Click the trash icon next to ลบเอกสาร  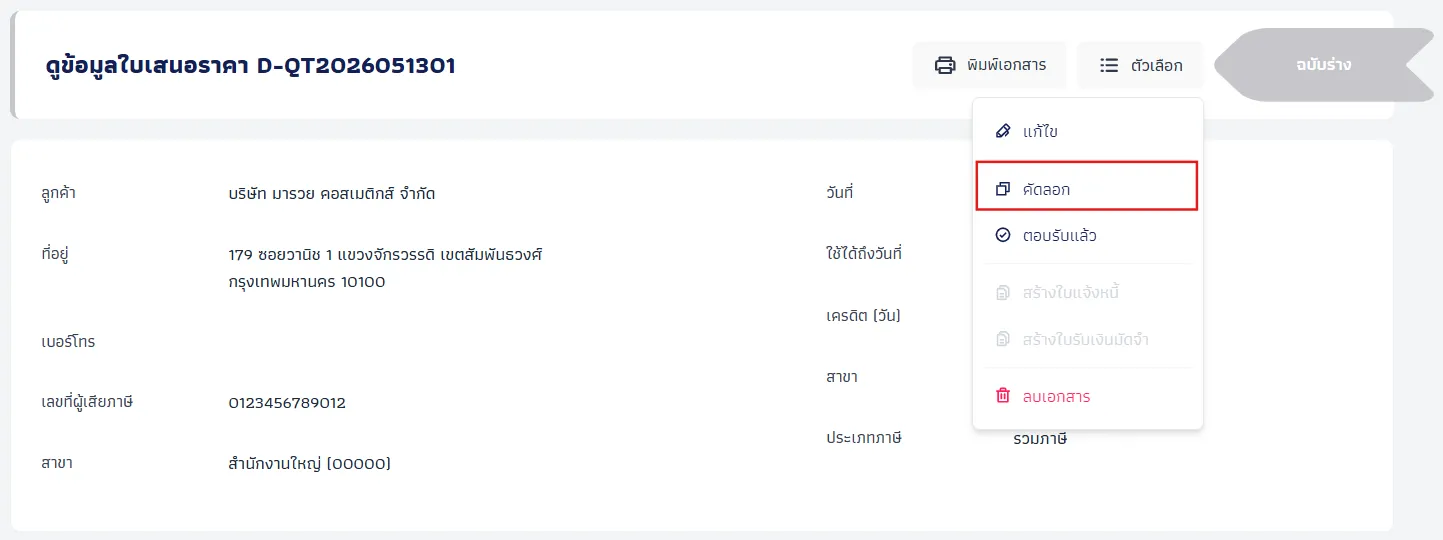[x=1003, y=396]
